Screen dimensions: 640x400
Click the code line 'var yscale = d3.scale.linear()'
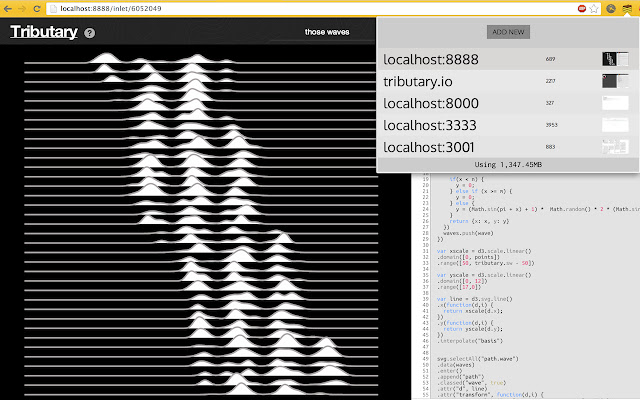484,275
